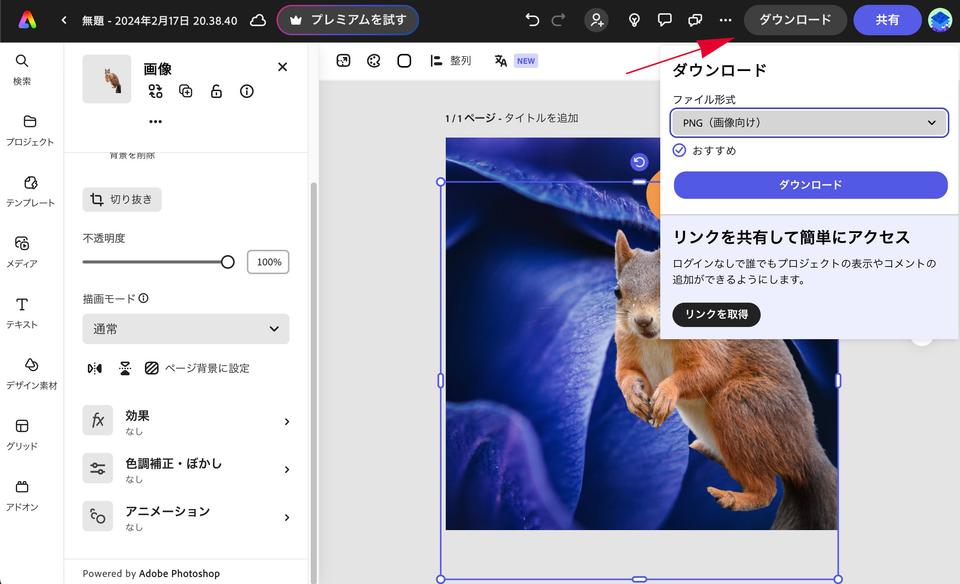The width and height of the screenshot is (960, 584).
Task: Click the undo arrow in top bar
Action: click(532, 20)
